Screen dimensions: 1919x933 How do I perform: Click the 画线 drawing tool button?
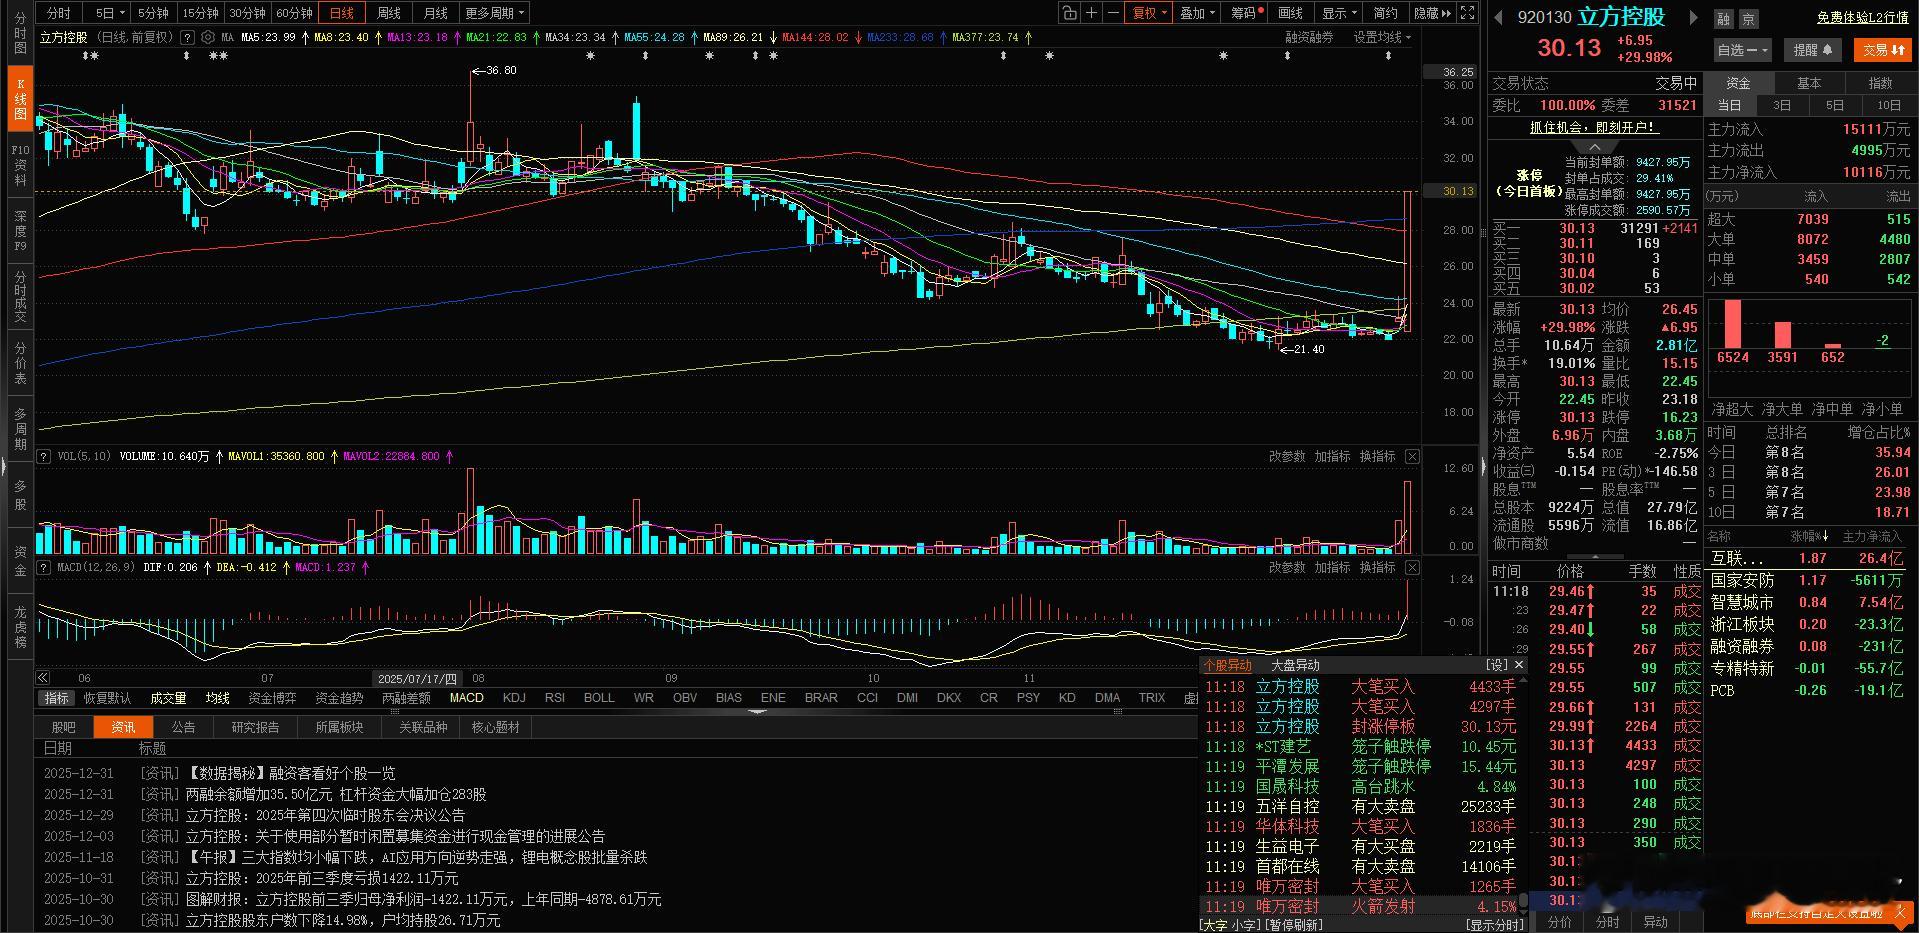pos(1291,13)
